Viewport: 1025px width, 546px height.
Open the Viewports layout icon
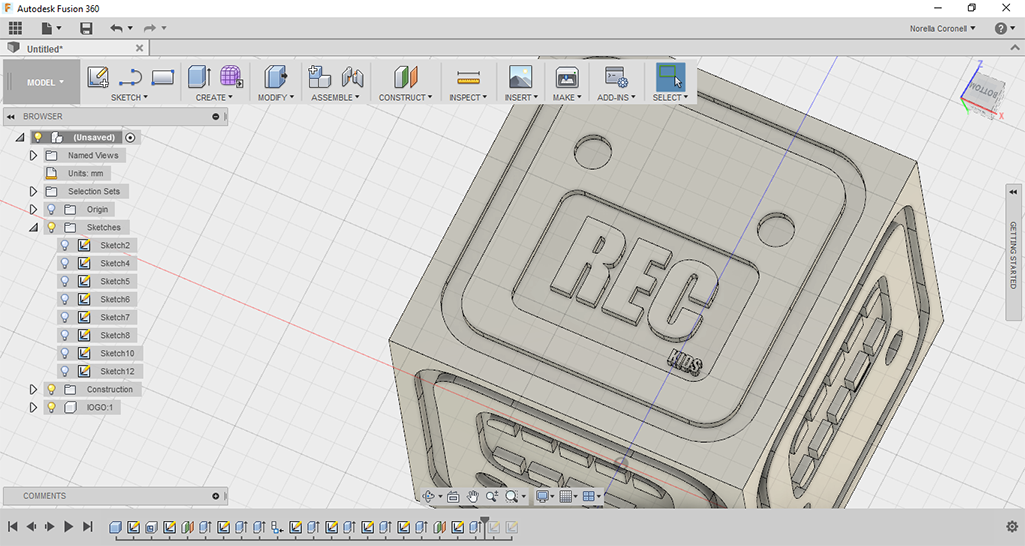click(x=588, y=496)
